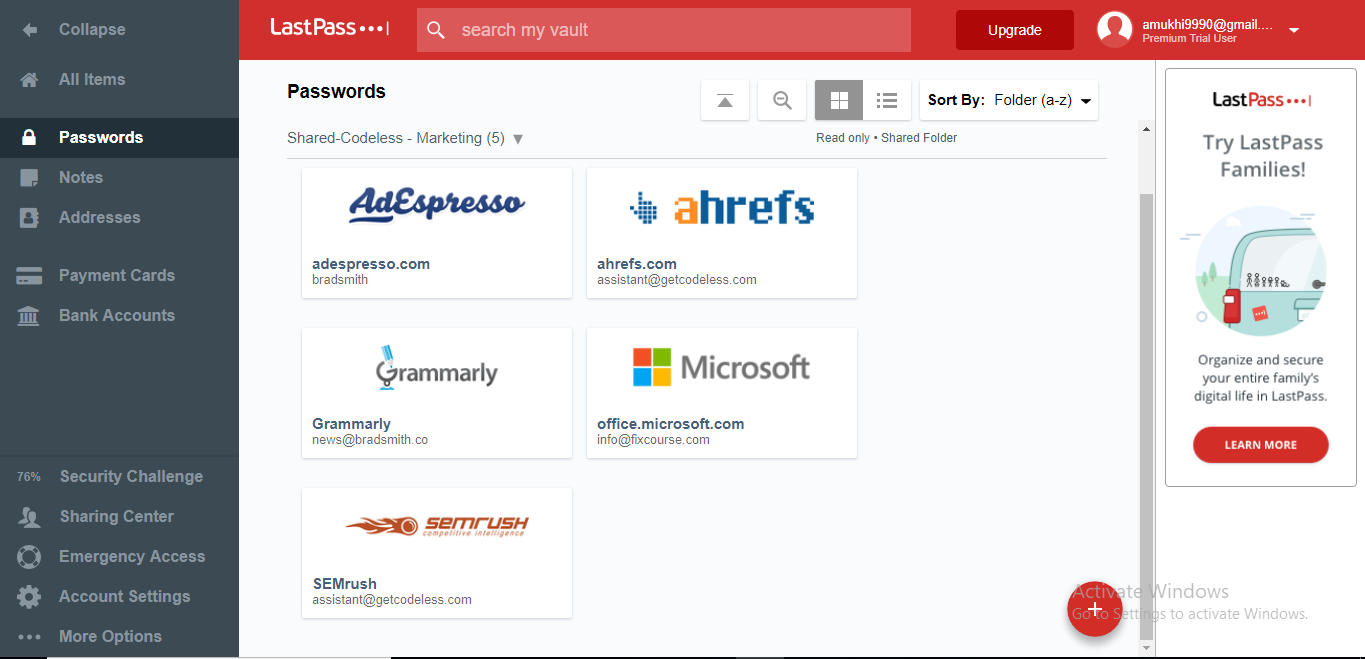The image size is (1365, 659).
Task: Click the Addresses contact card icon
Action: (x=30, y=218)
